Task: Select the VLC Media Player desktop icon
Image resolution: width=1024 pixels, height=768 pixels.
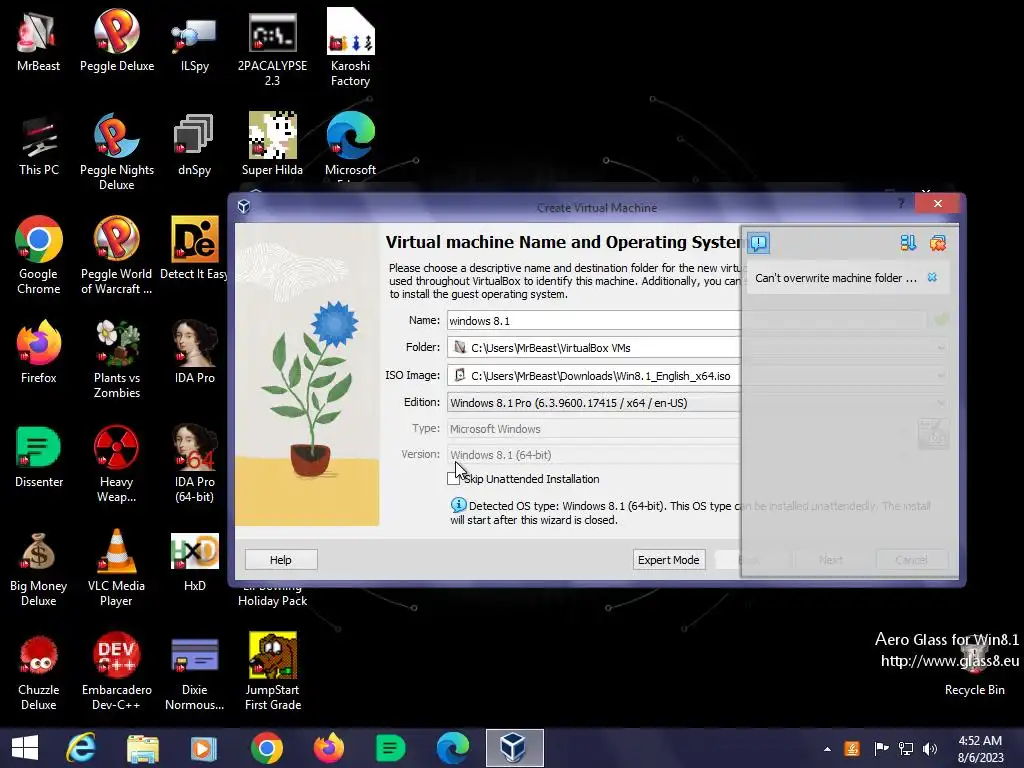Action: click(x=117, y=568)
